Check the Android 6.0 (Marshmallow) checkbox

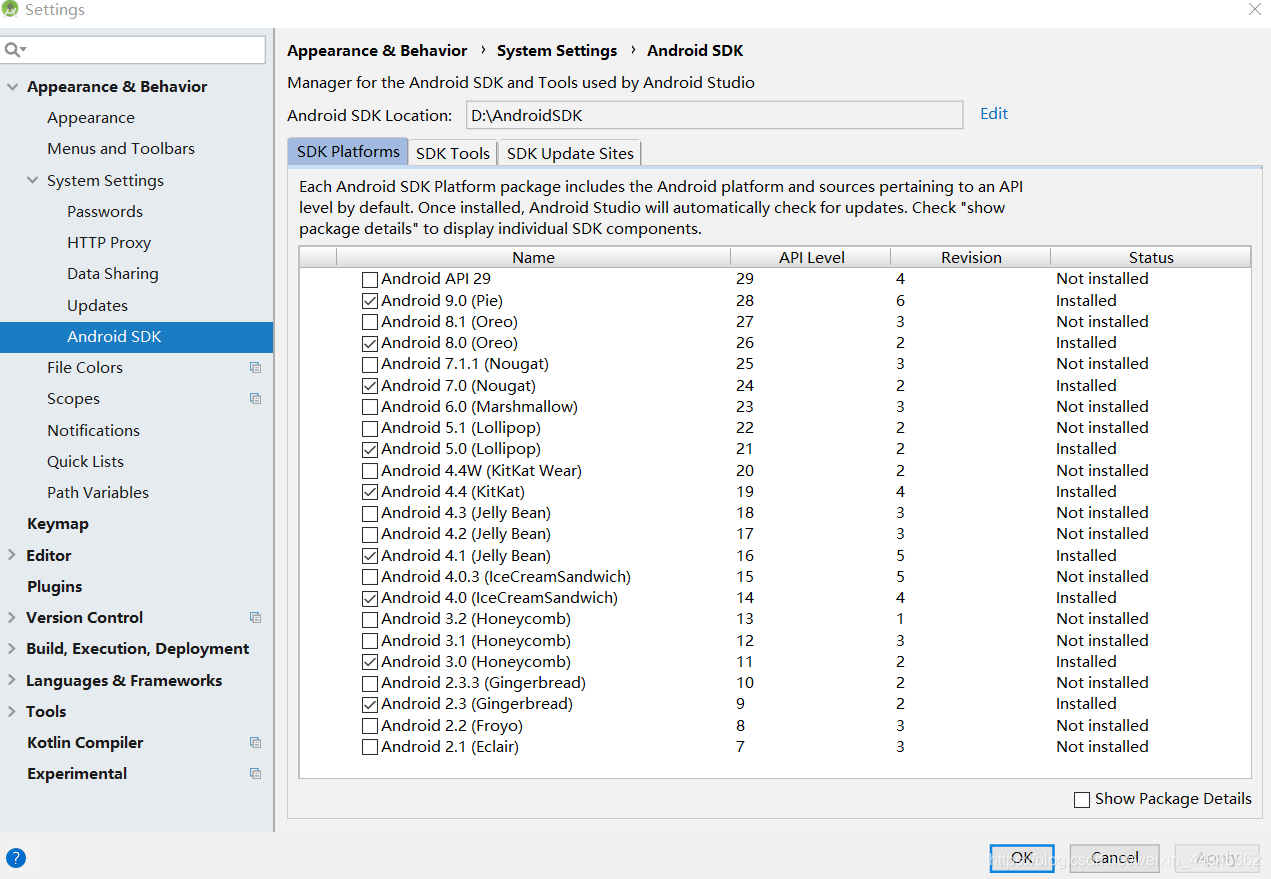click(x=370, y=407)
